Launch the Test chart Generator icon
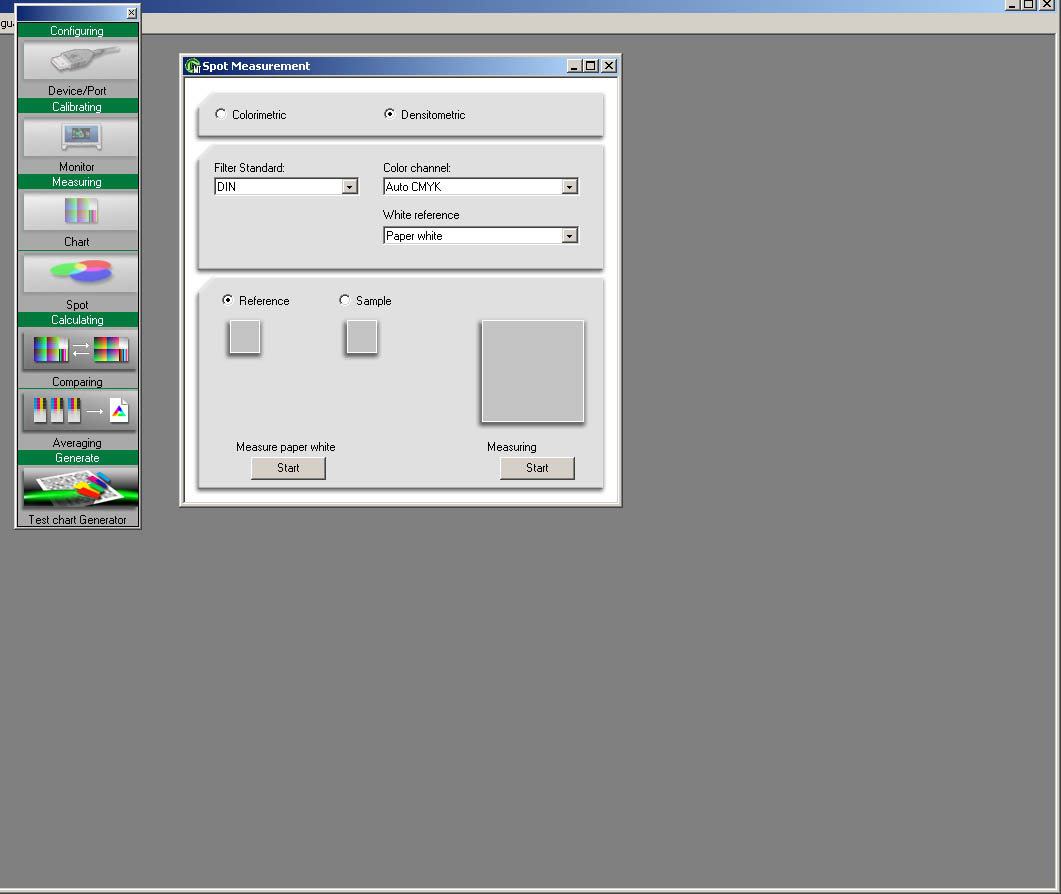 tap(81, 489)
